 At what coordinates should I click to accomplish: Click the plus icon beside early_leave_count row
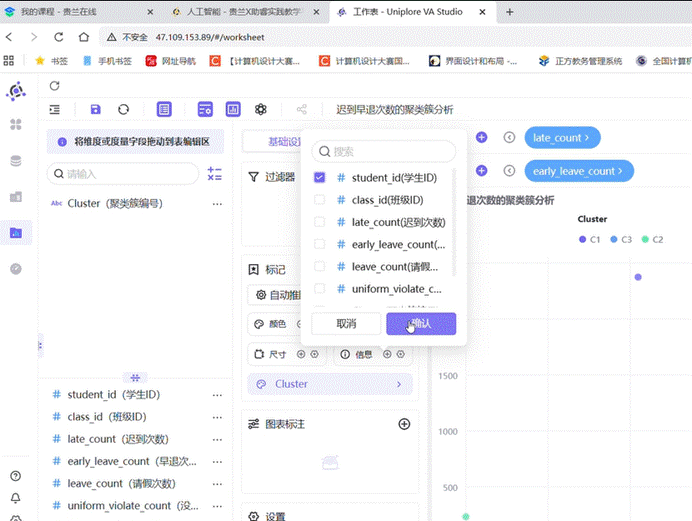(x=481, y=170)
